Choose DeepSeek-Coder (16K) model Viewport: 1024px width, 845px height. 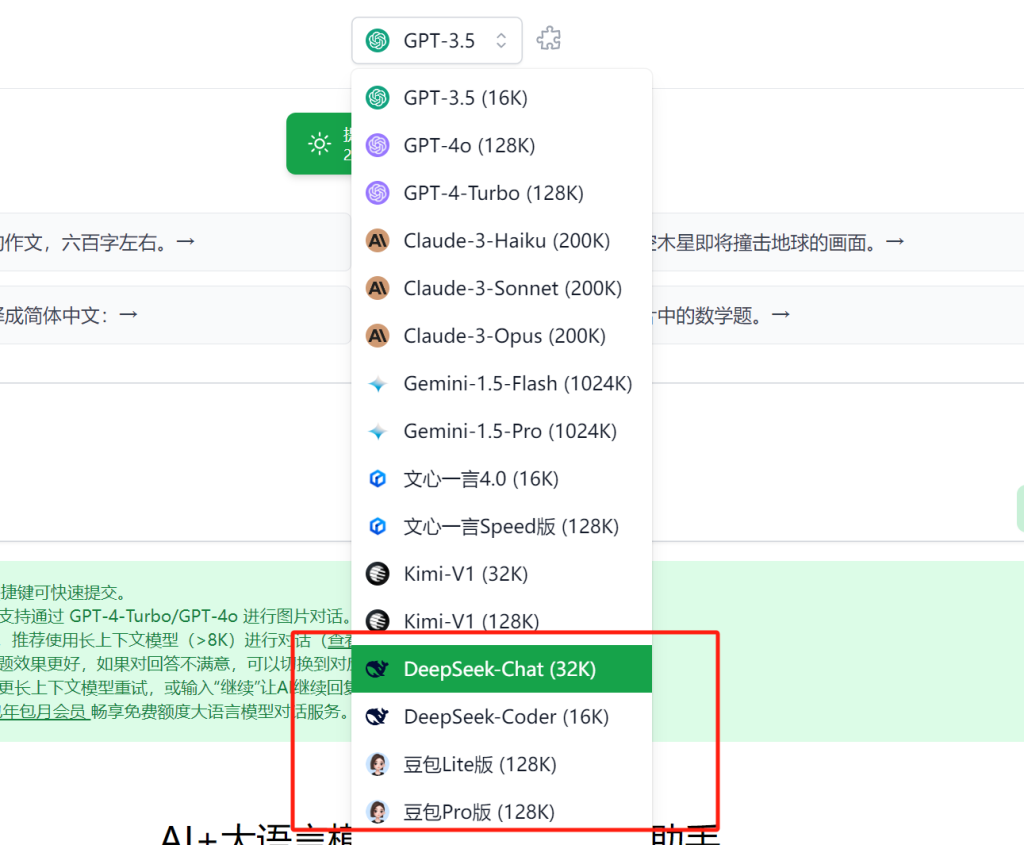(502, 716)
